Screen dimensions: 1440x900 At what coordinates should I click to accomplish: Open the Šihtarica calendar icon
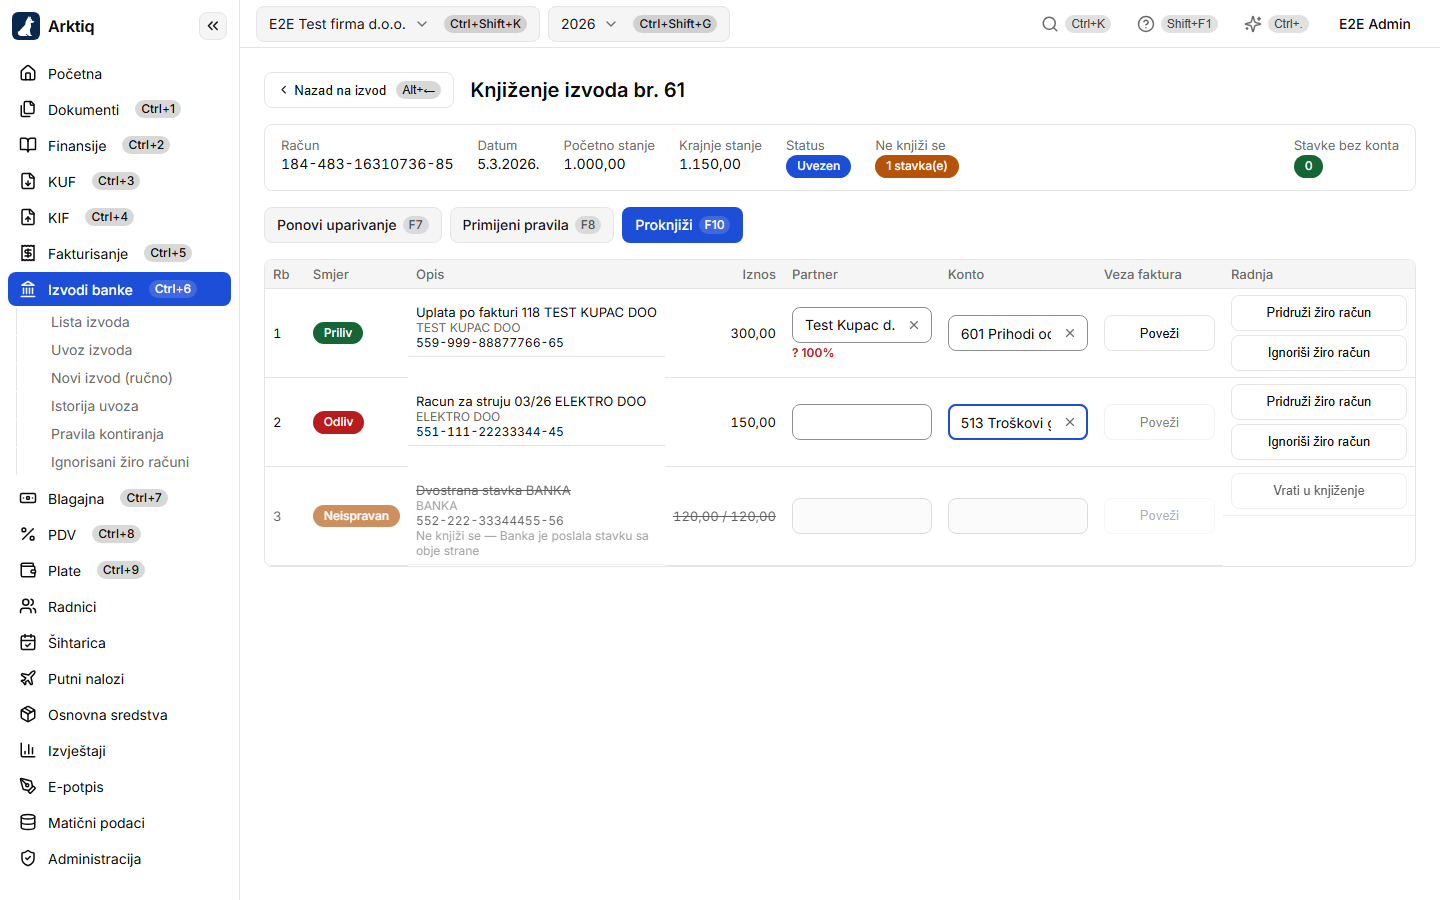click(28, 642)
